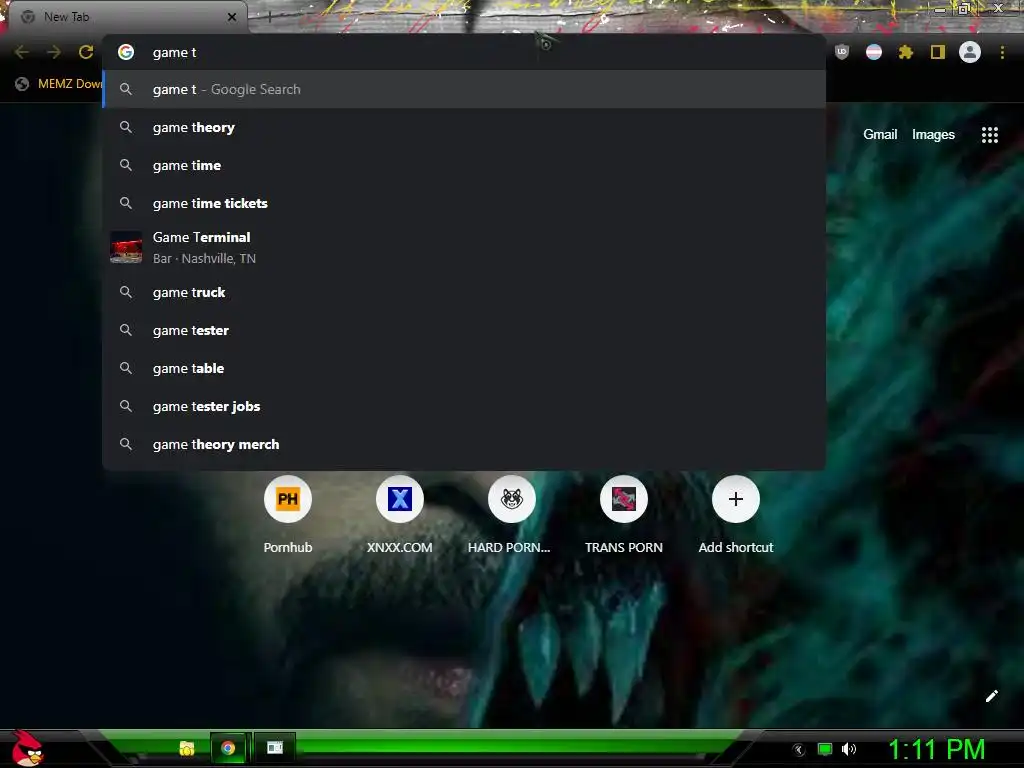Screen dimensions: 1024x768
Task: Select the 'game truck' suggestion
Action: (464, 292)
